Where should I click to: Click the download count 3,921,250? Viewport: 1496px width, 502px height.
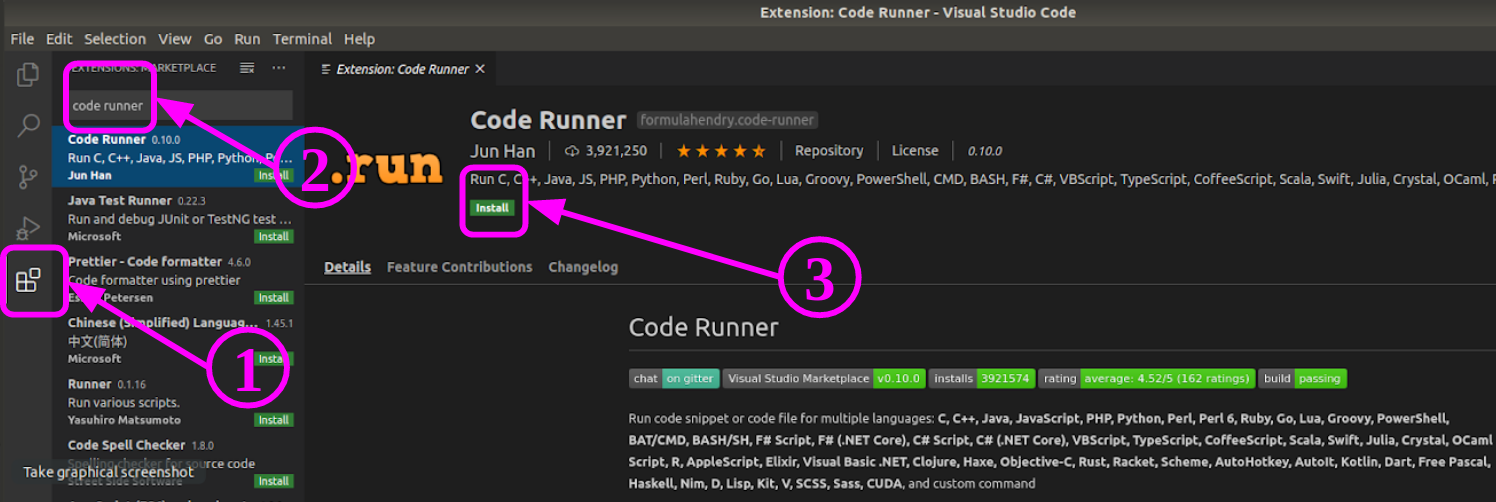click(605, 151)
